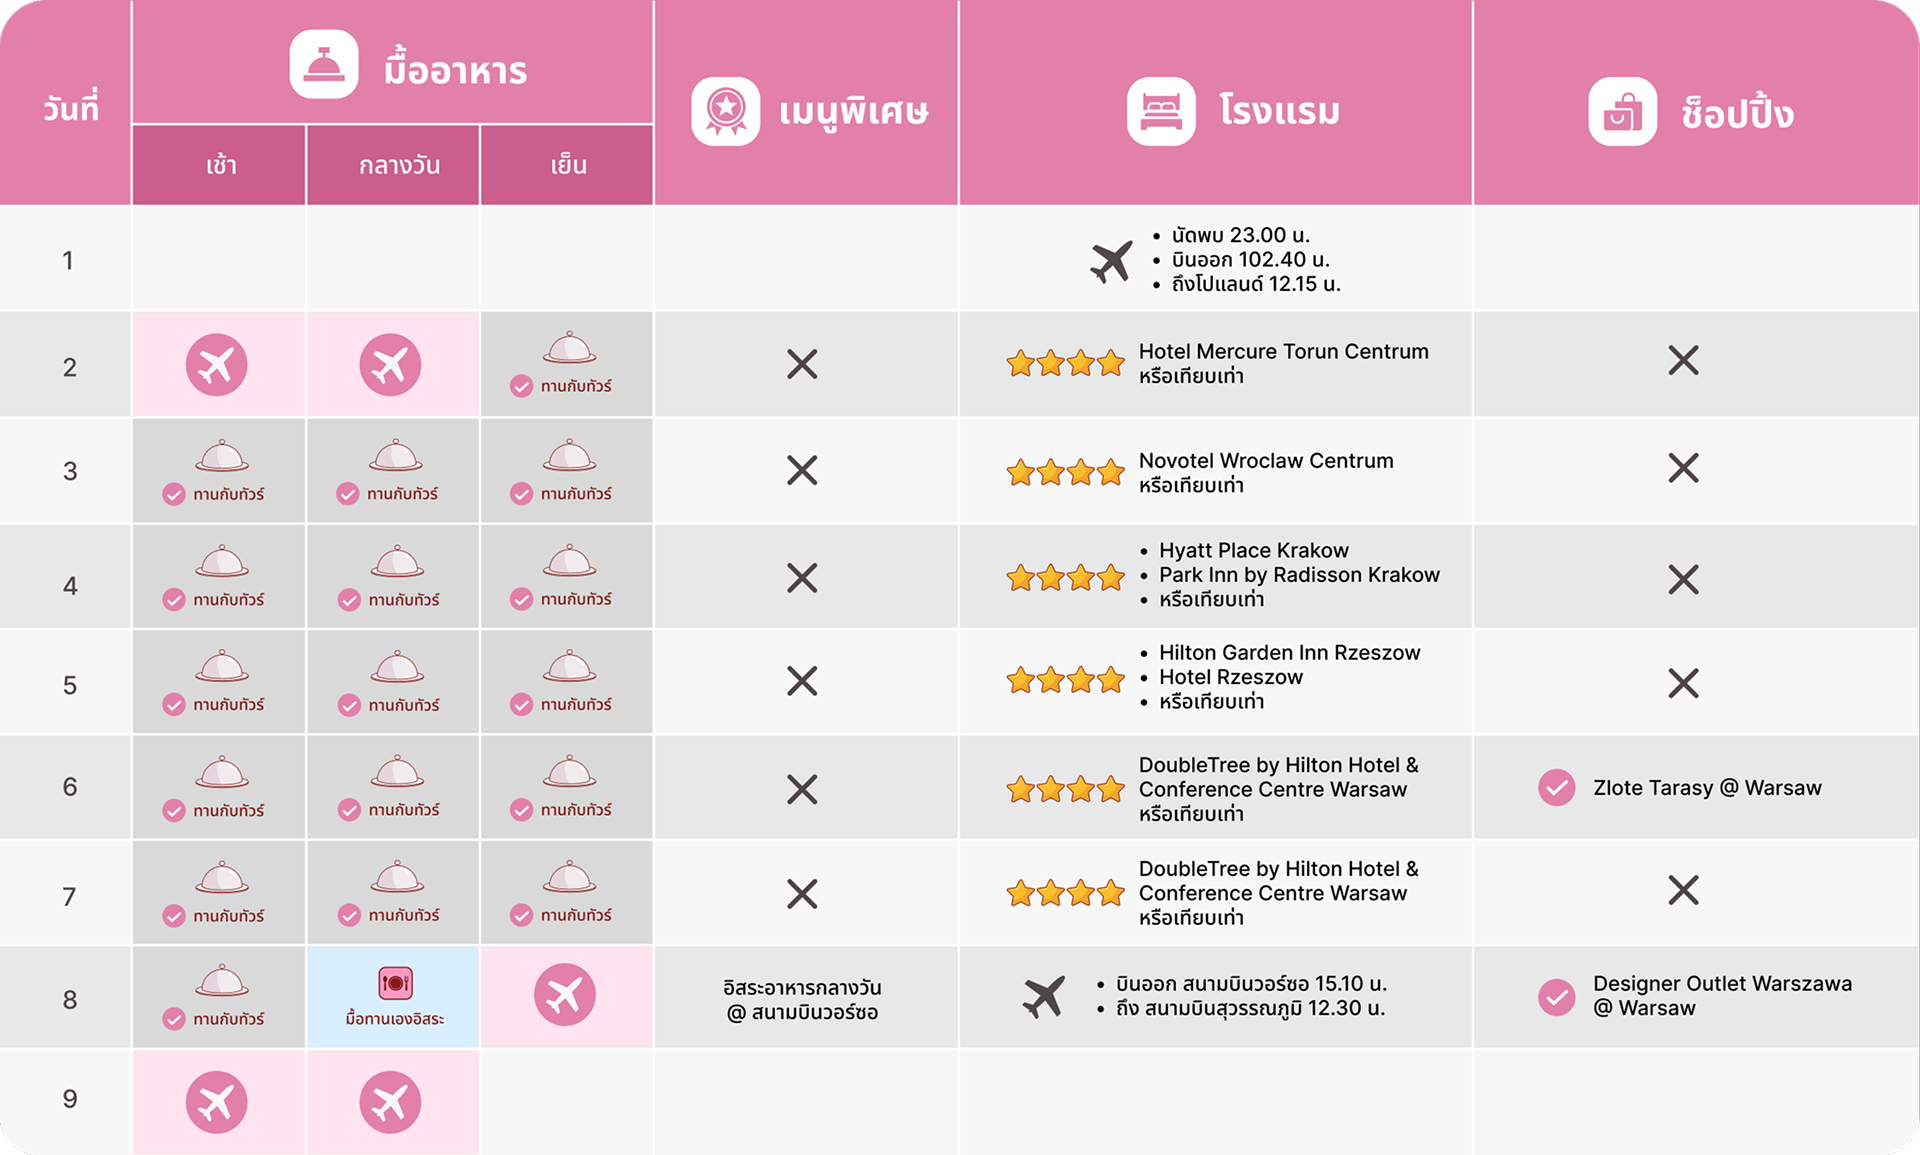
Task: Click the black airplane icon on day 1
Action: [1111, 261]
